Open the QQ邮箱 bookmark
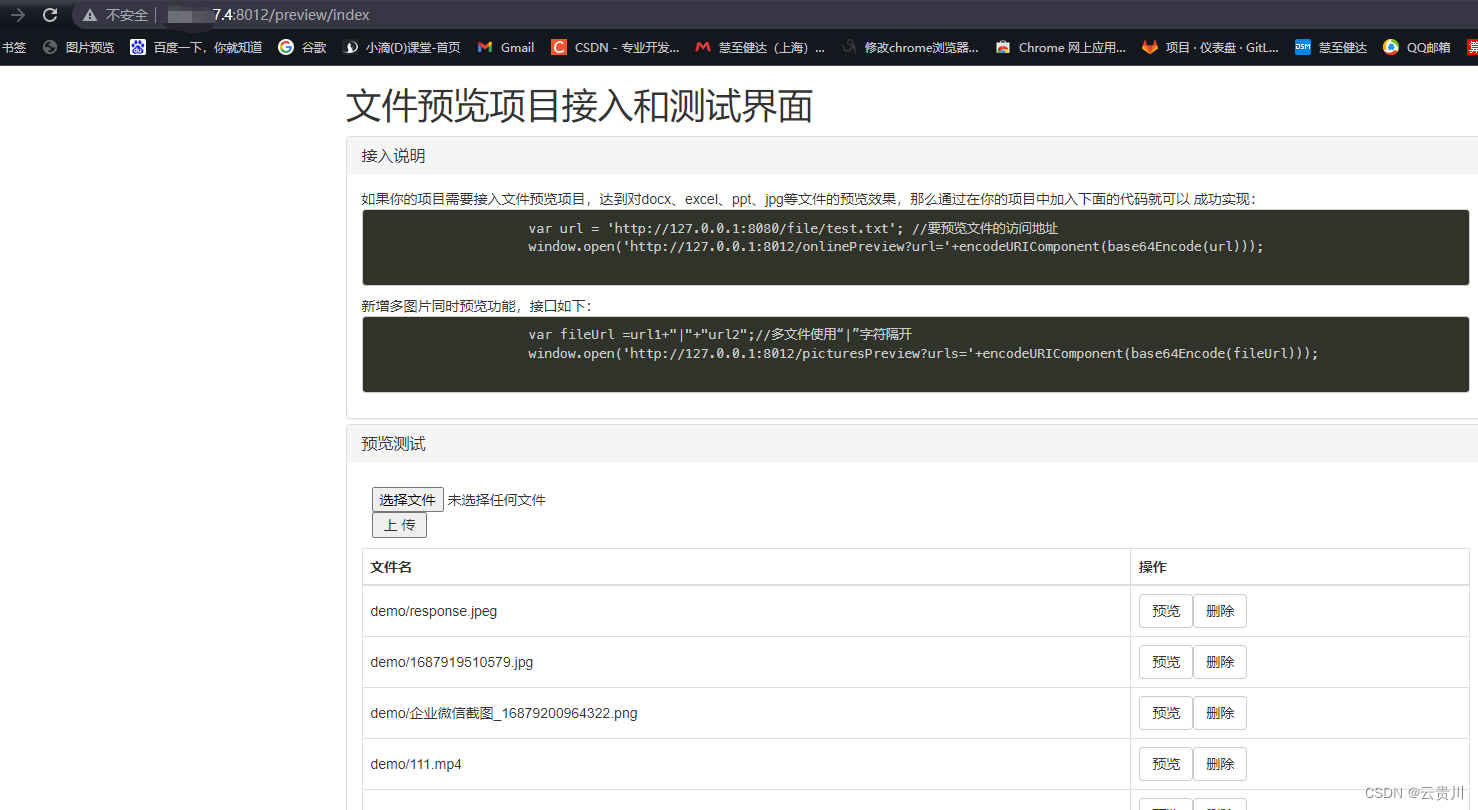The image size is (1478, 810). point(1416,46)
